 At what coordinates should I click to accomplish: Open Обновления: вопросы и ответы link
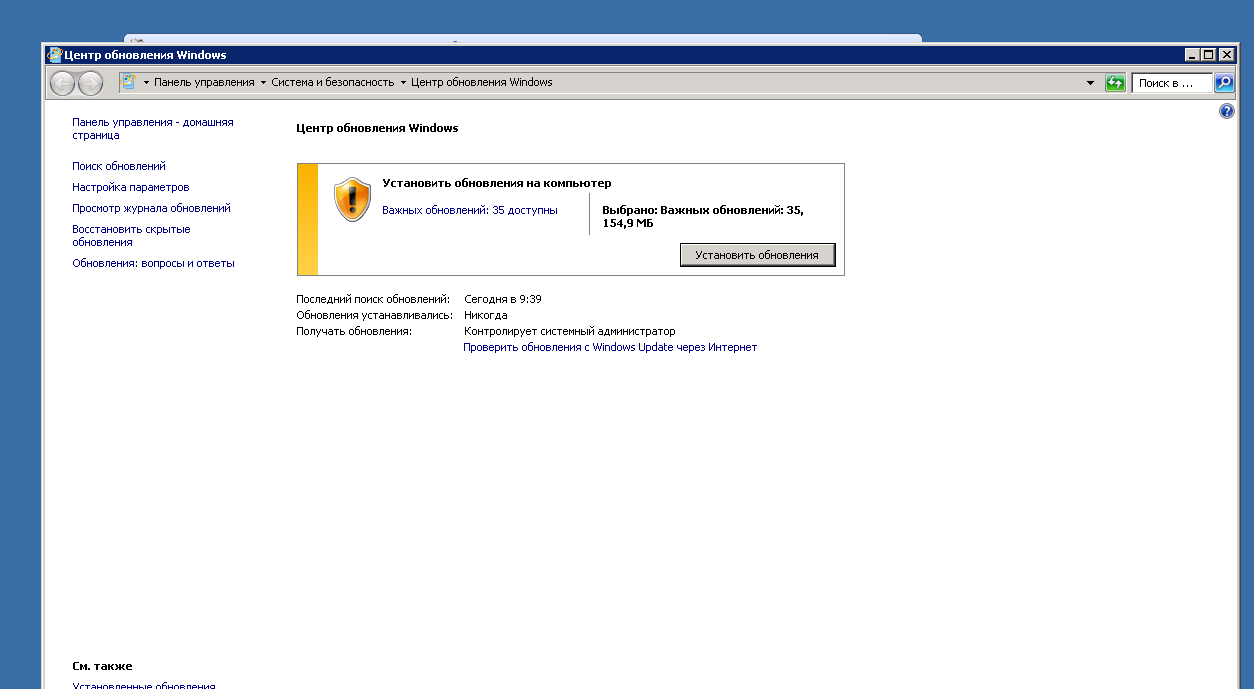[x=153, y=263]
